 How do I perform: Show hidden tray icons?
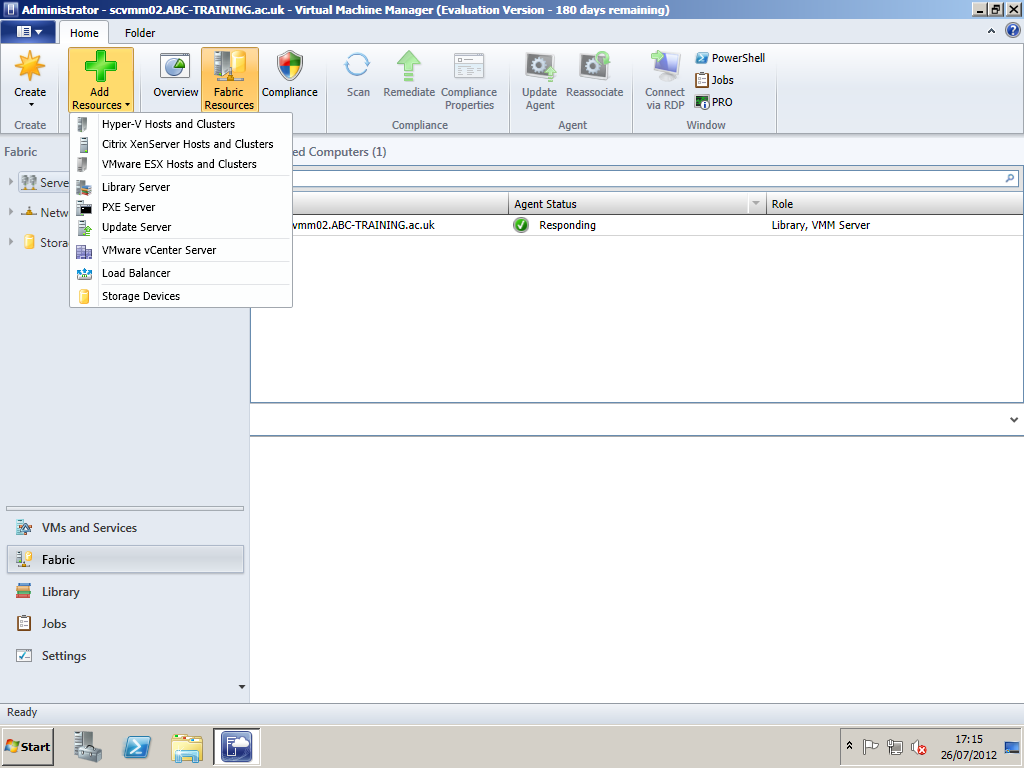pyautogui.click(x=850, y=746)
